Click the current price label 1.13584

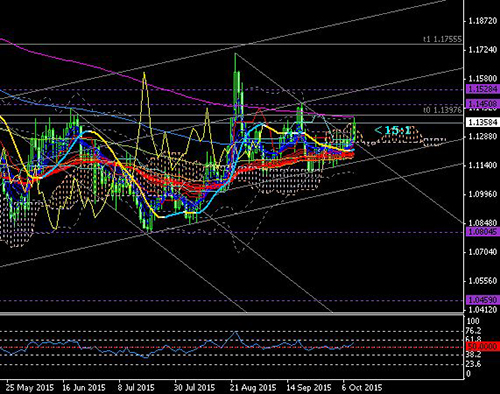click(483, 122)
